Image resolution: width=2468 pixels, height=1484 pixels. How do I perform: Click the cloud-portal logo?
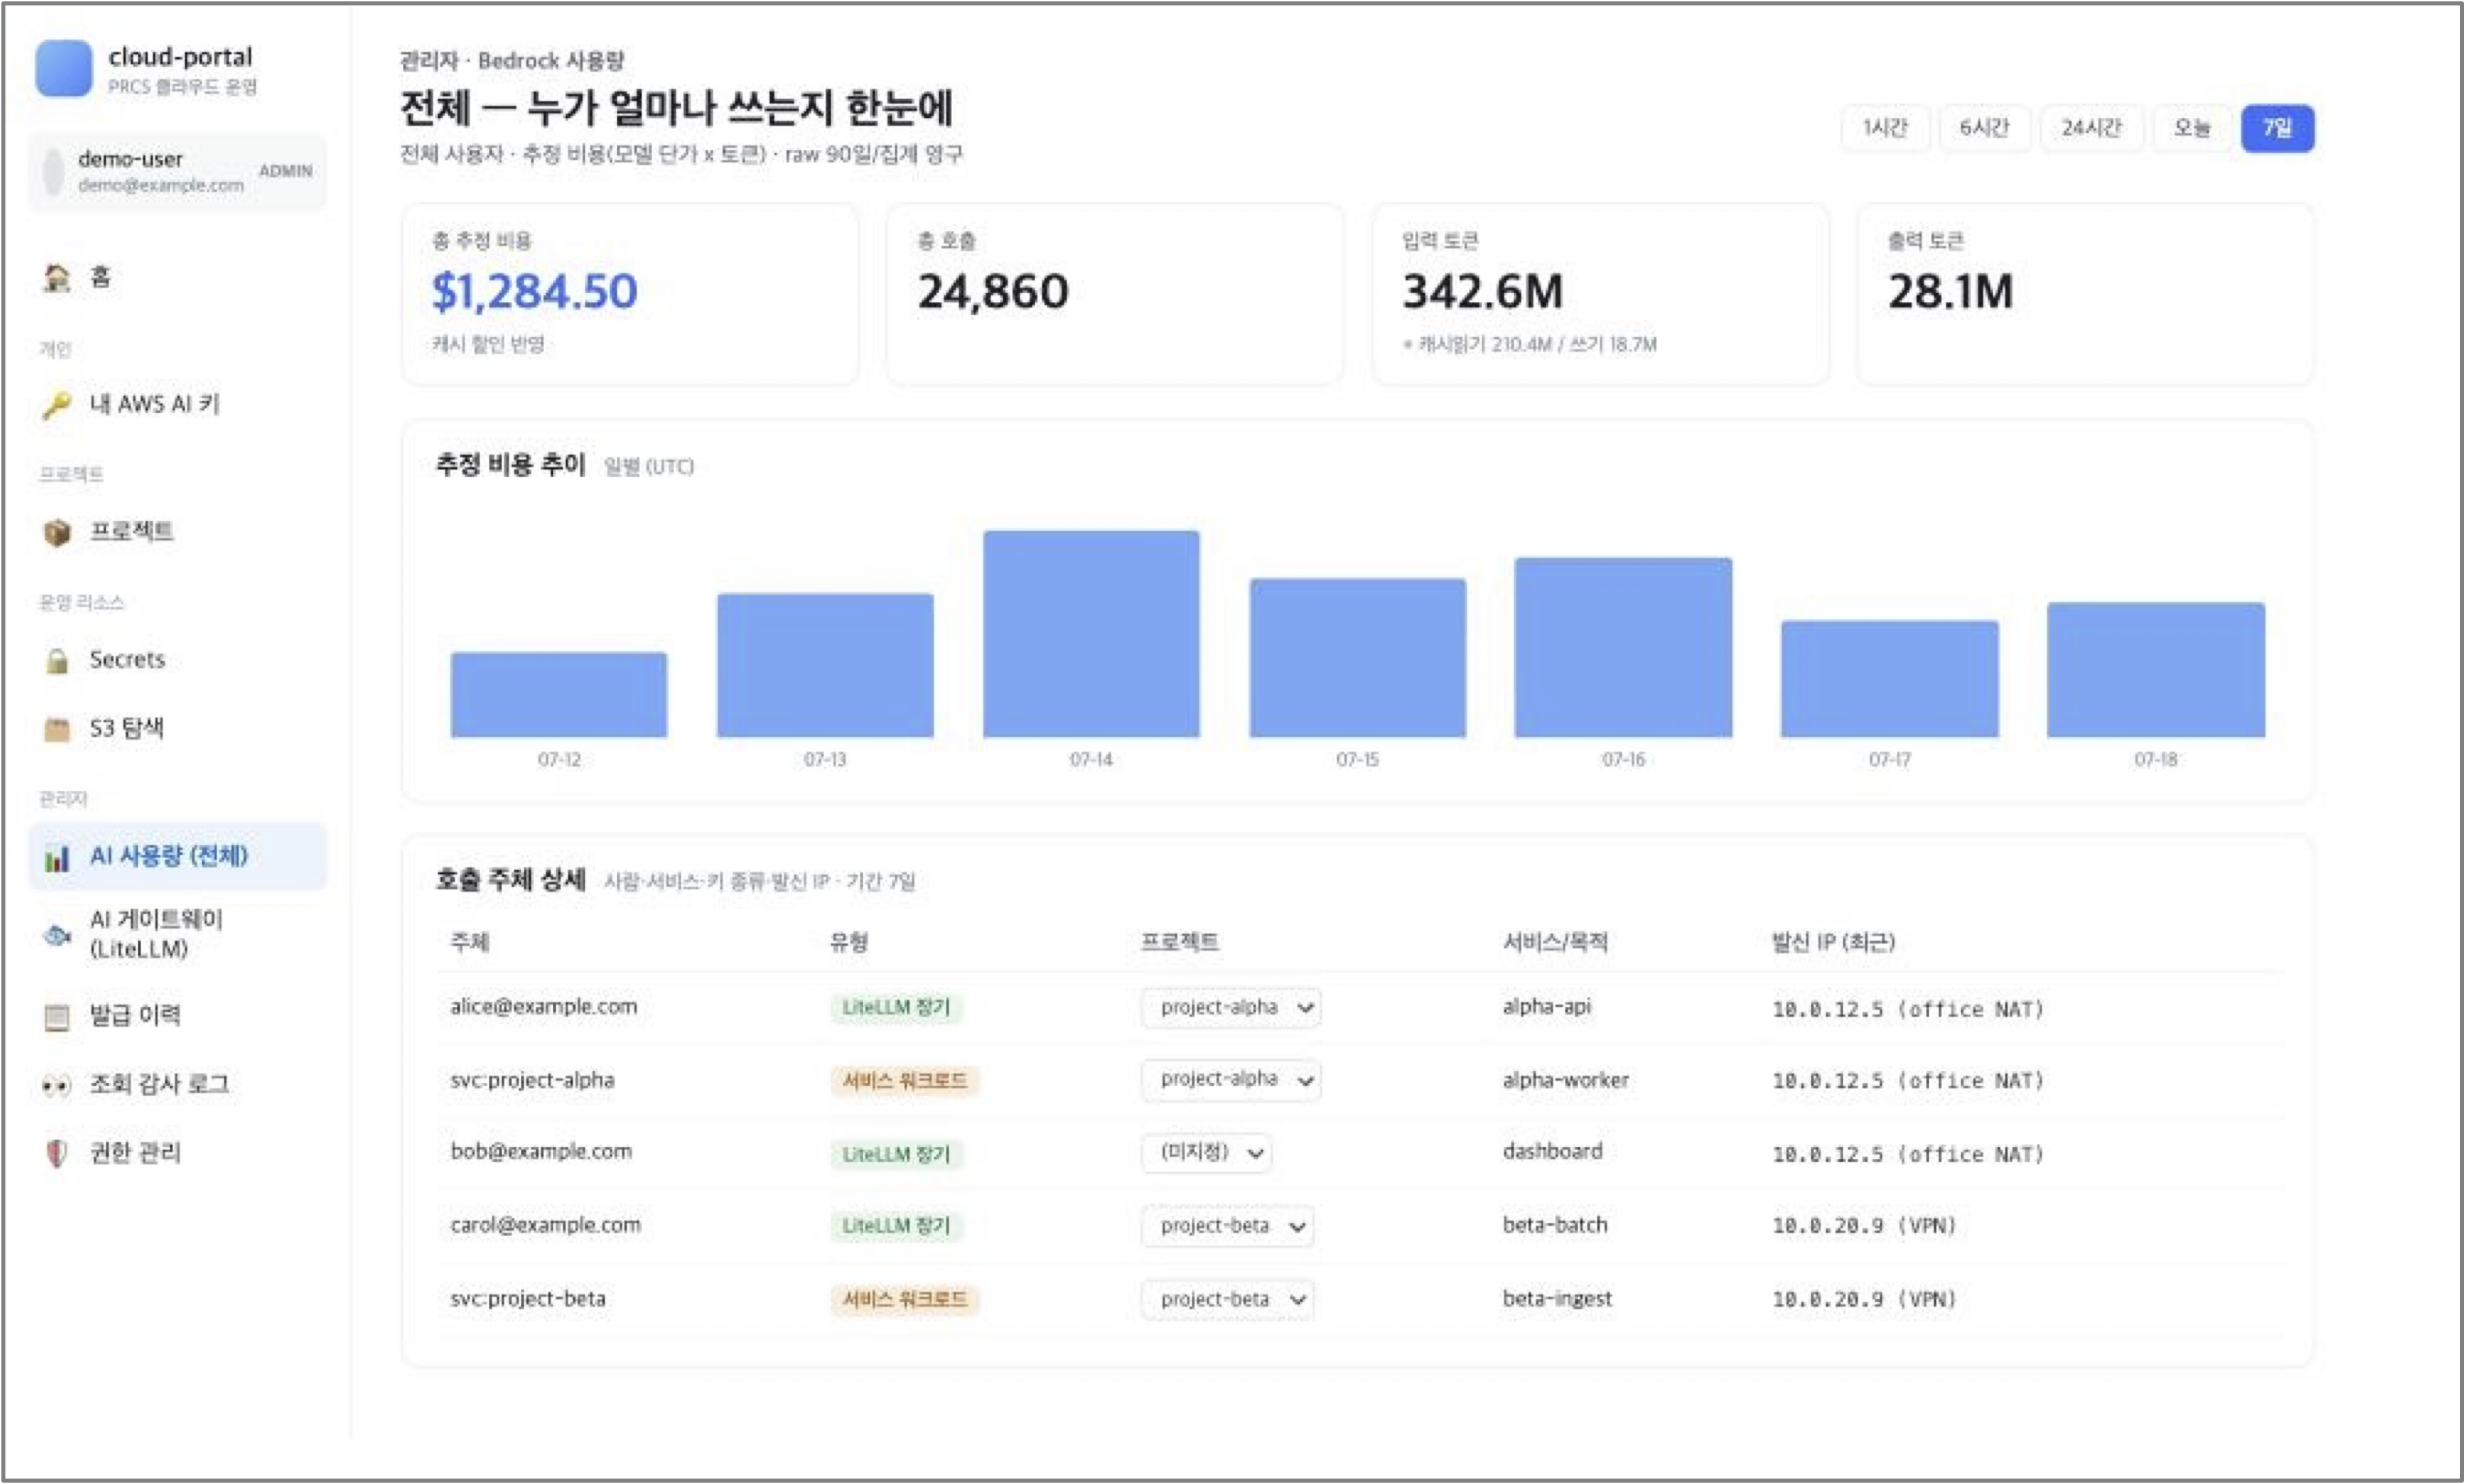64,68
